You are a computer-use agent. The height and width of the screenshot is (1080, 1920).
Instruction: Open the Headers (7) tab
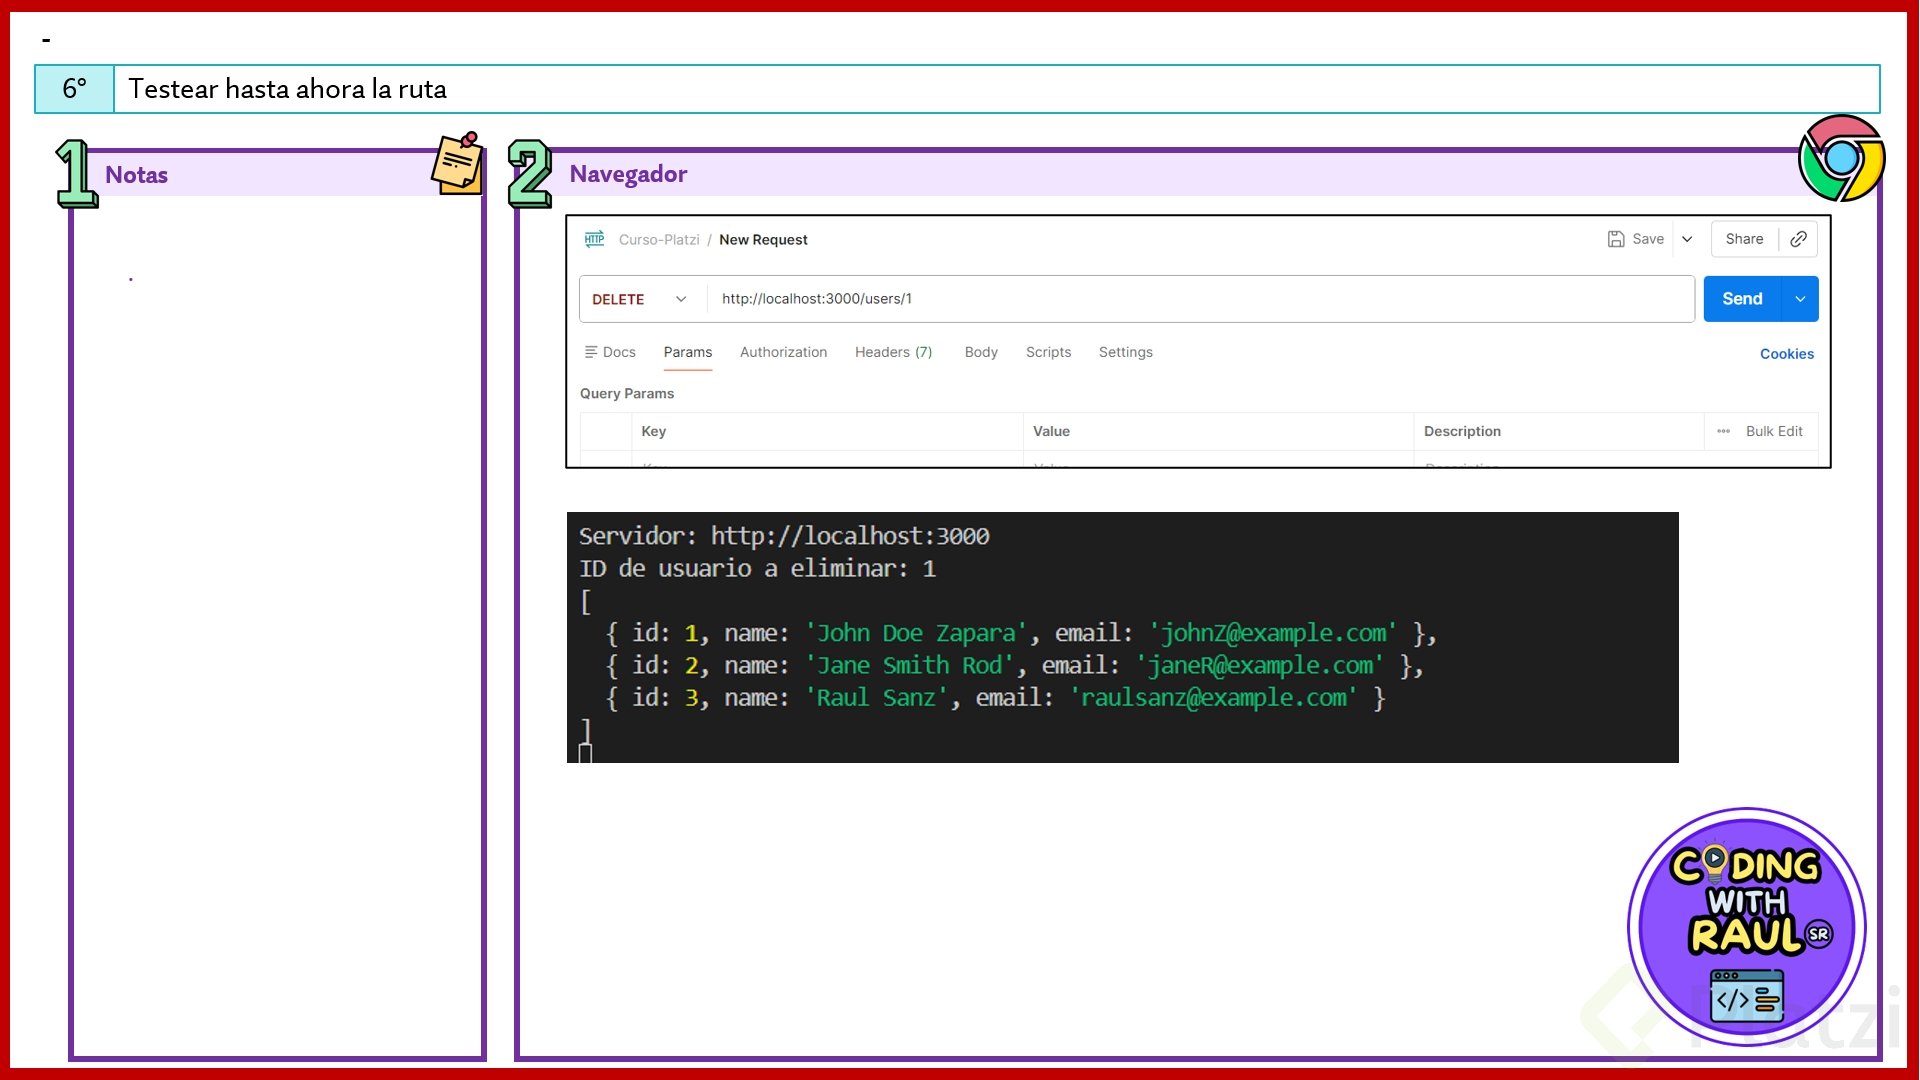point(893,352)
